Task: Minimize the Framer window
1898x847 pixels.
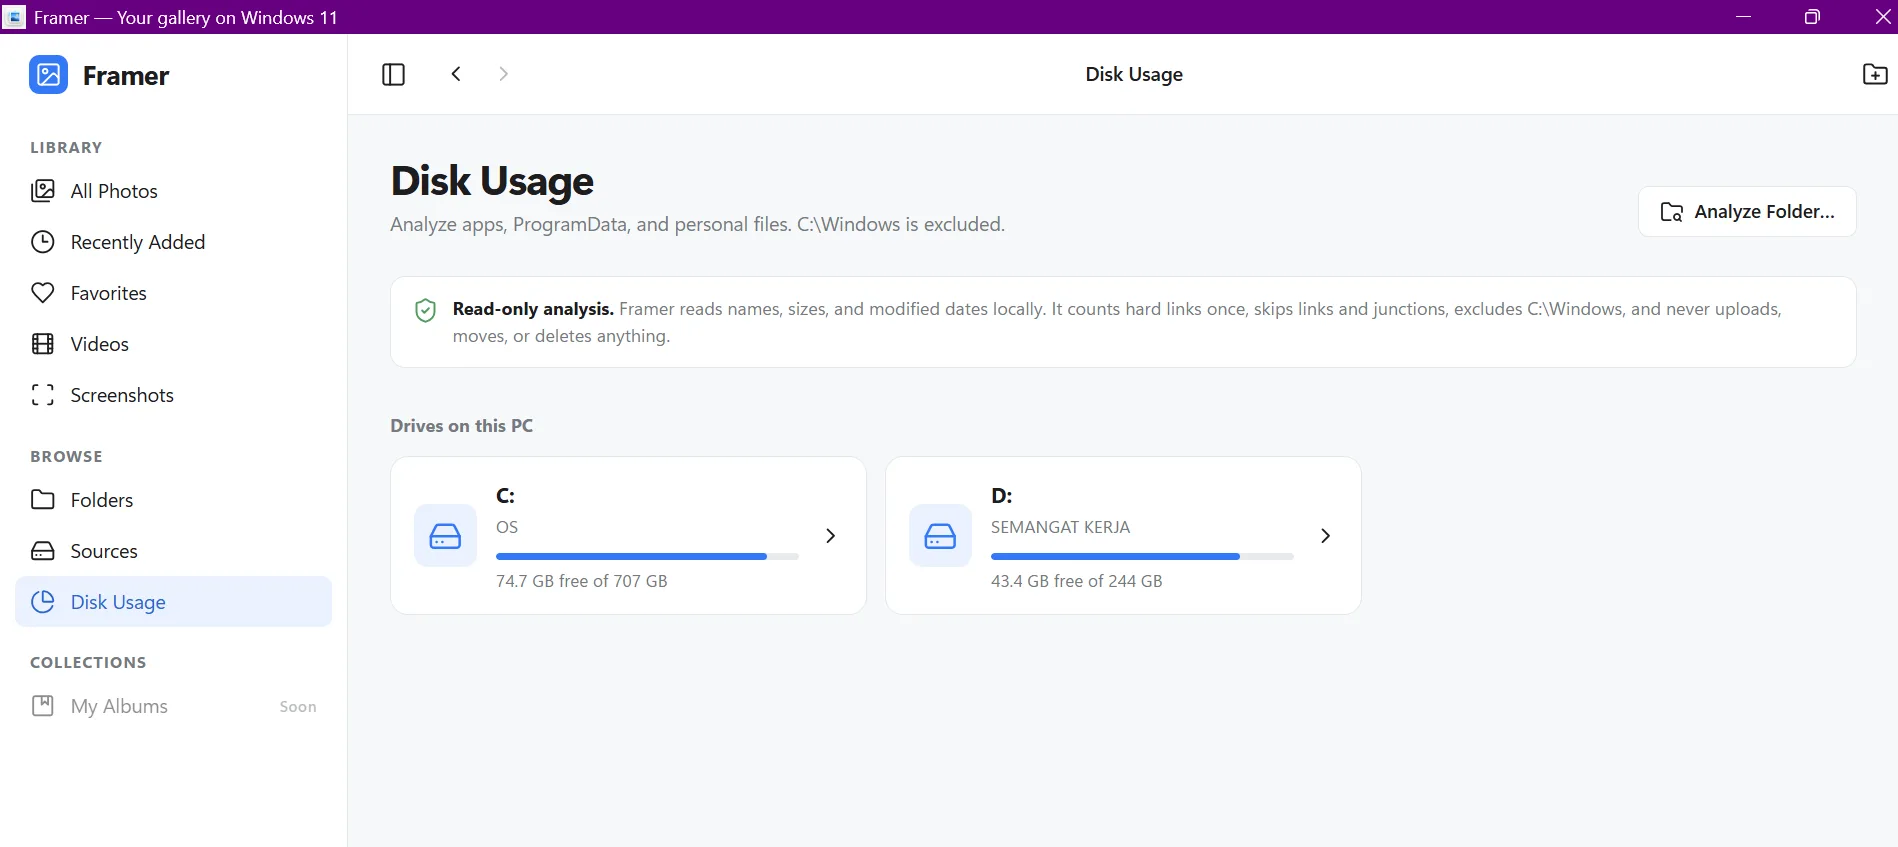Action: (1744, 17)
